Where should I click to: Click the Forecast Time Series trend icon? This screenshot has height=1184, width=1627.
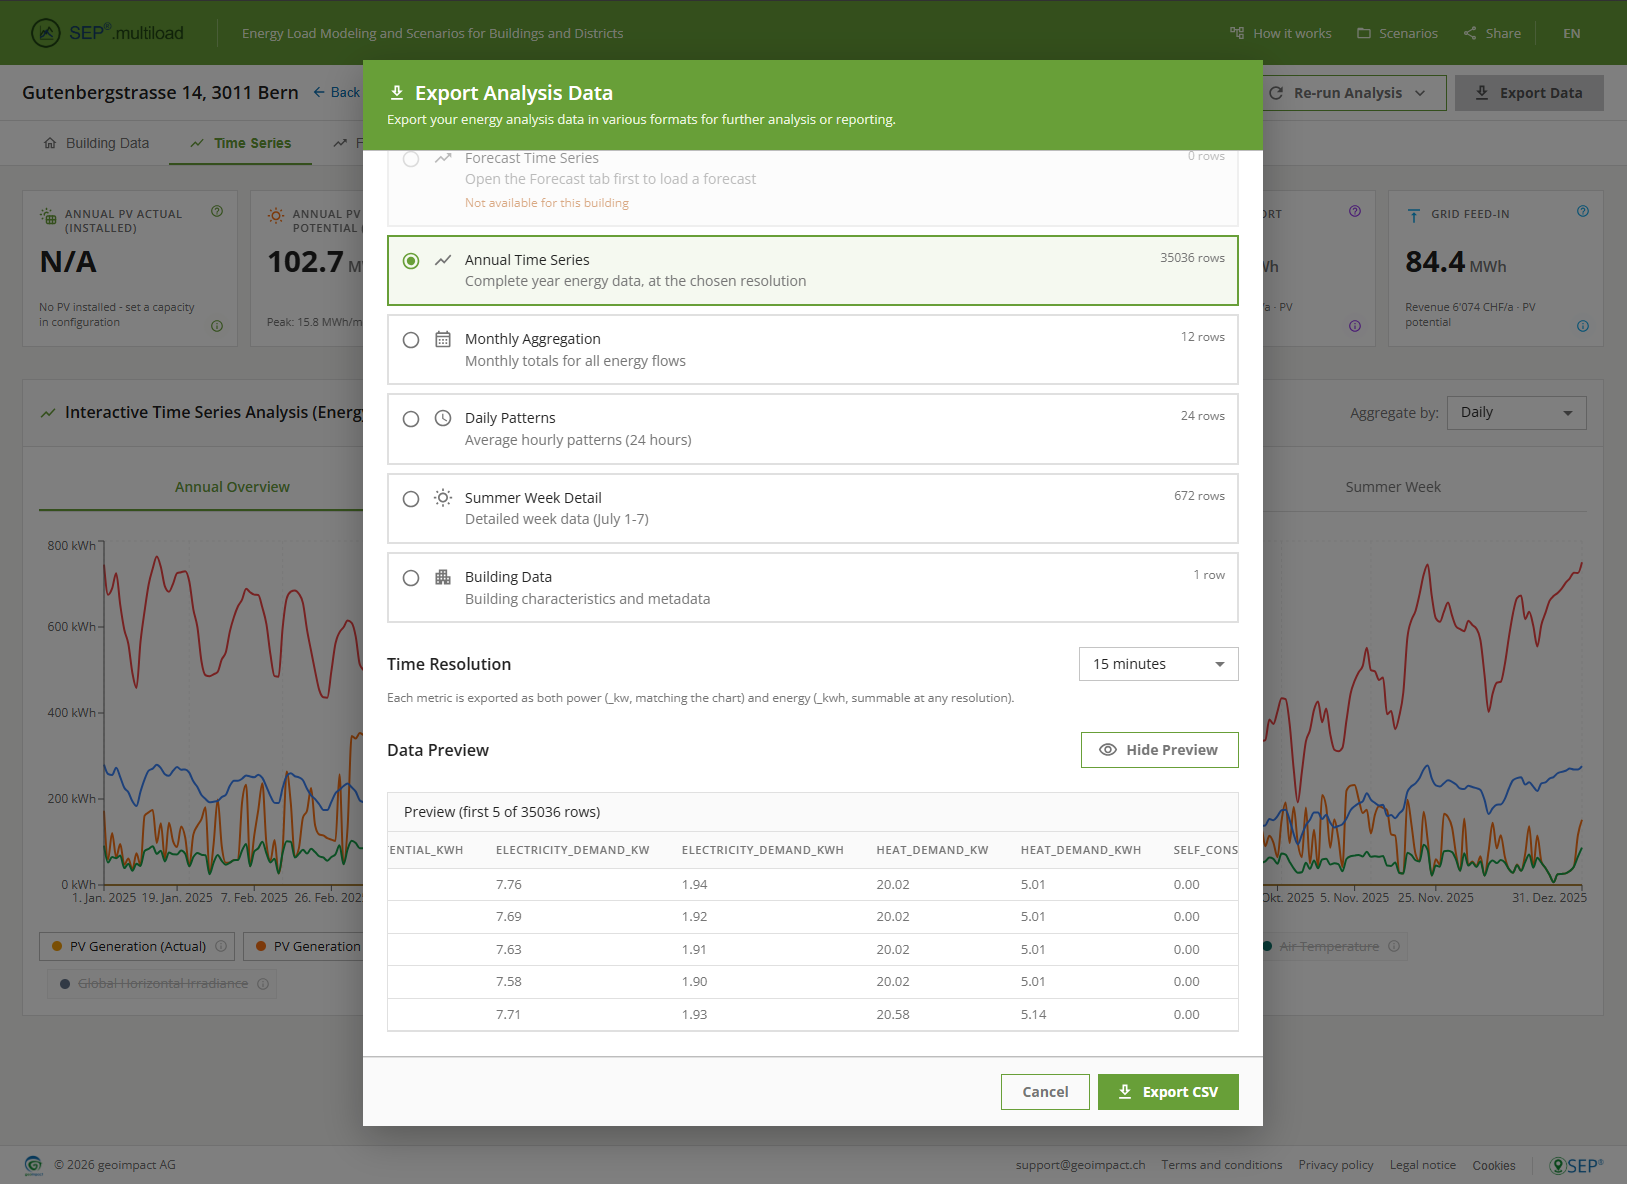click(x=443, y=158)
